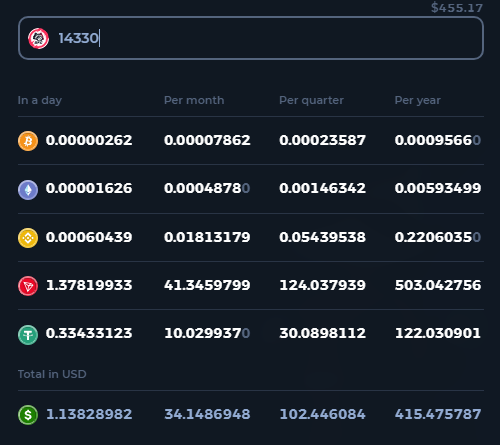500x445 pixels.
Task: Select Tron daily value 1.37819933
Action: (89, 285)
